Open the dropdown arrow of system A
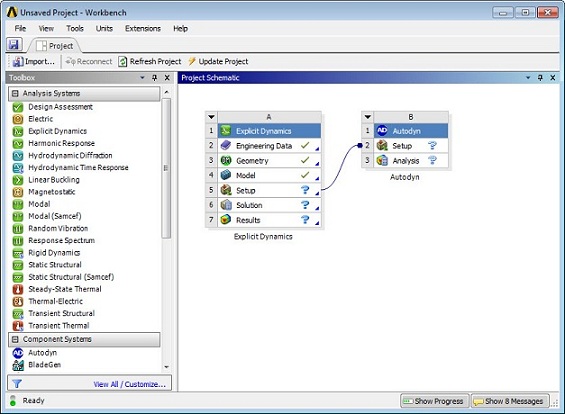565x414 pixels. pos(212,117)
